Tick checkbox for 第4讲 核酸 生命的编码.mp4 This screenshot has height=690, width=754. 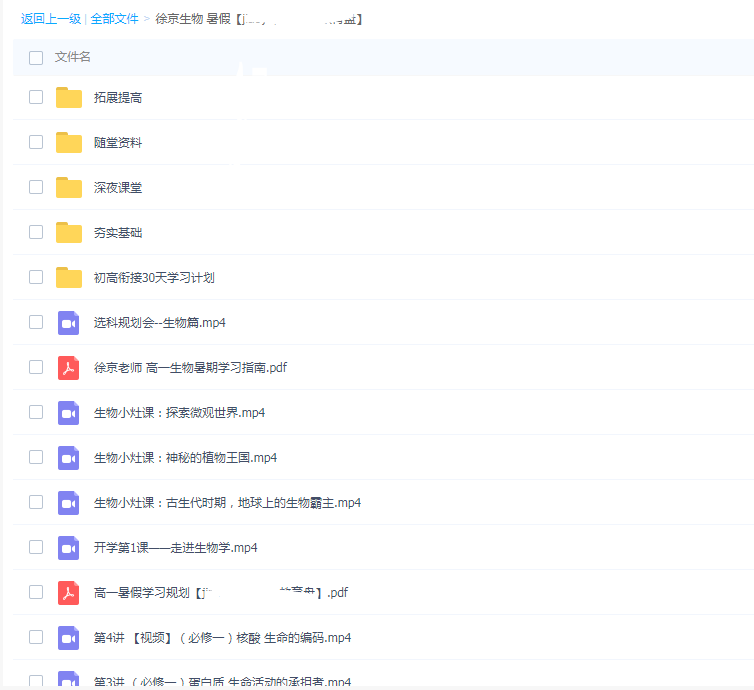pyautogui.click(x=36, y=637)
